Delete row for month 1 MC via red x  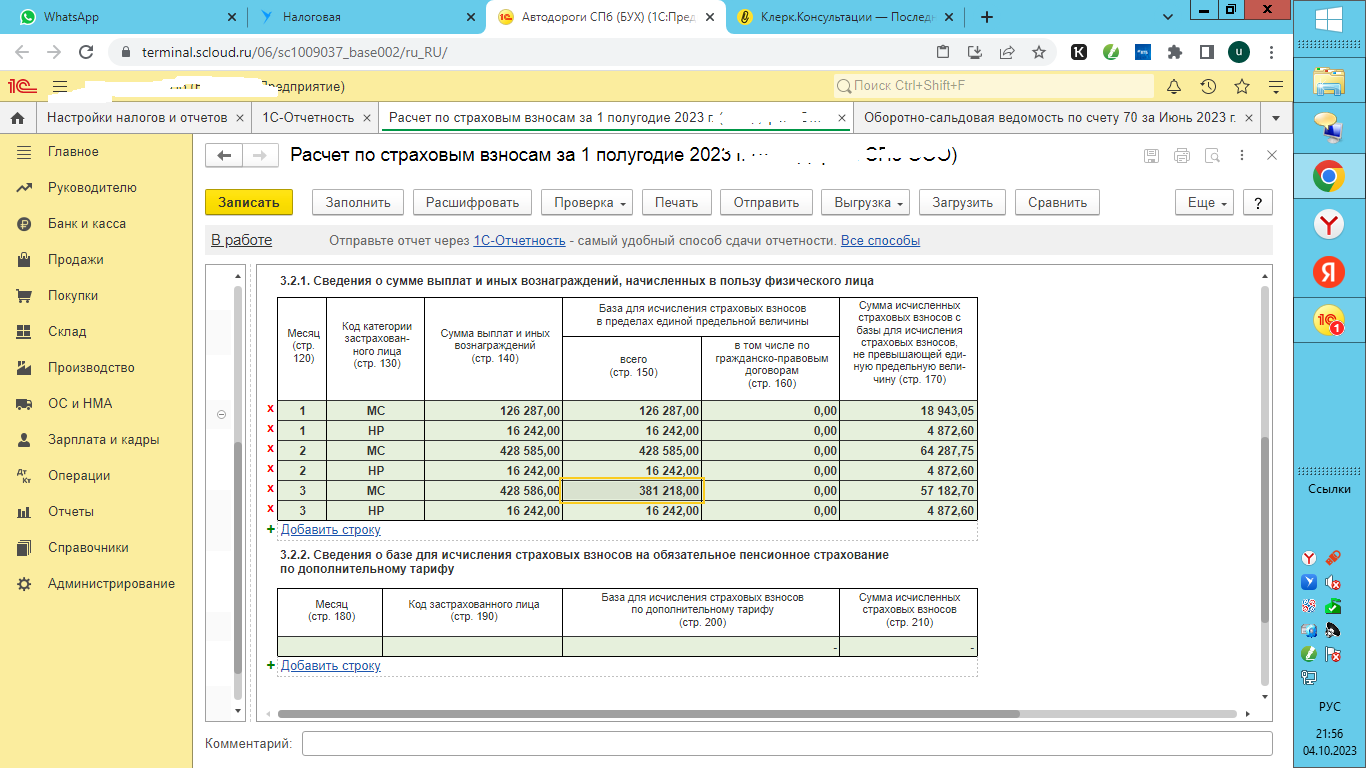click(270, 410)
